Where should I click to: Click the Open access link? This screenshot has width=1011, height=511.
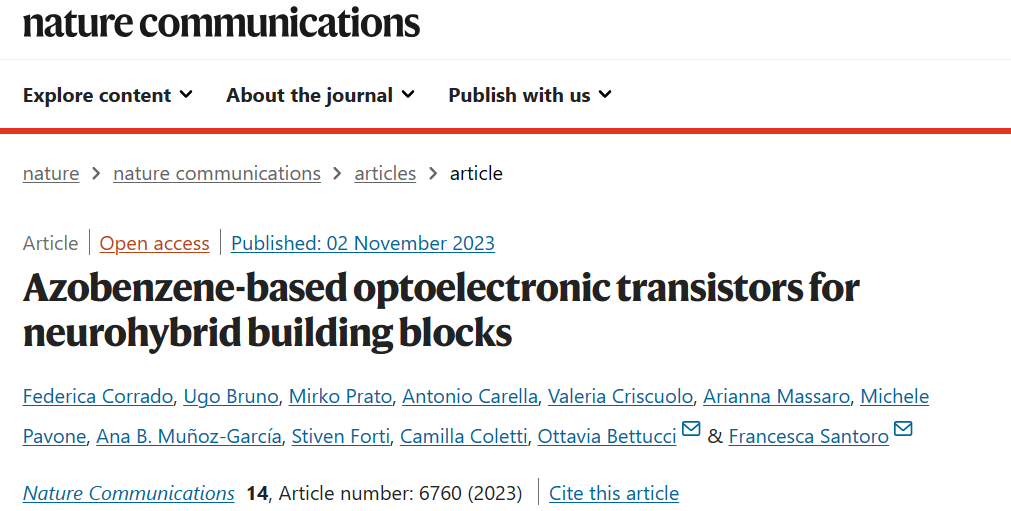click(154, 243)
